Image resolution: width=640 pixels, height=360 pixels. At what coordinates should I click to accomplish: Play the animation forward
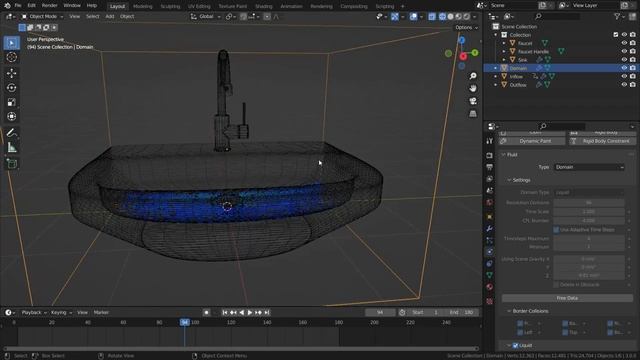[x=250, y=313]
